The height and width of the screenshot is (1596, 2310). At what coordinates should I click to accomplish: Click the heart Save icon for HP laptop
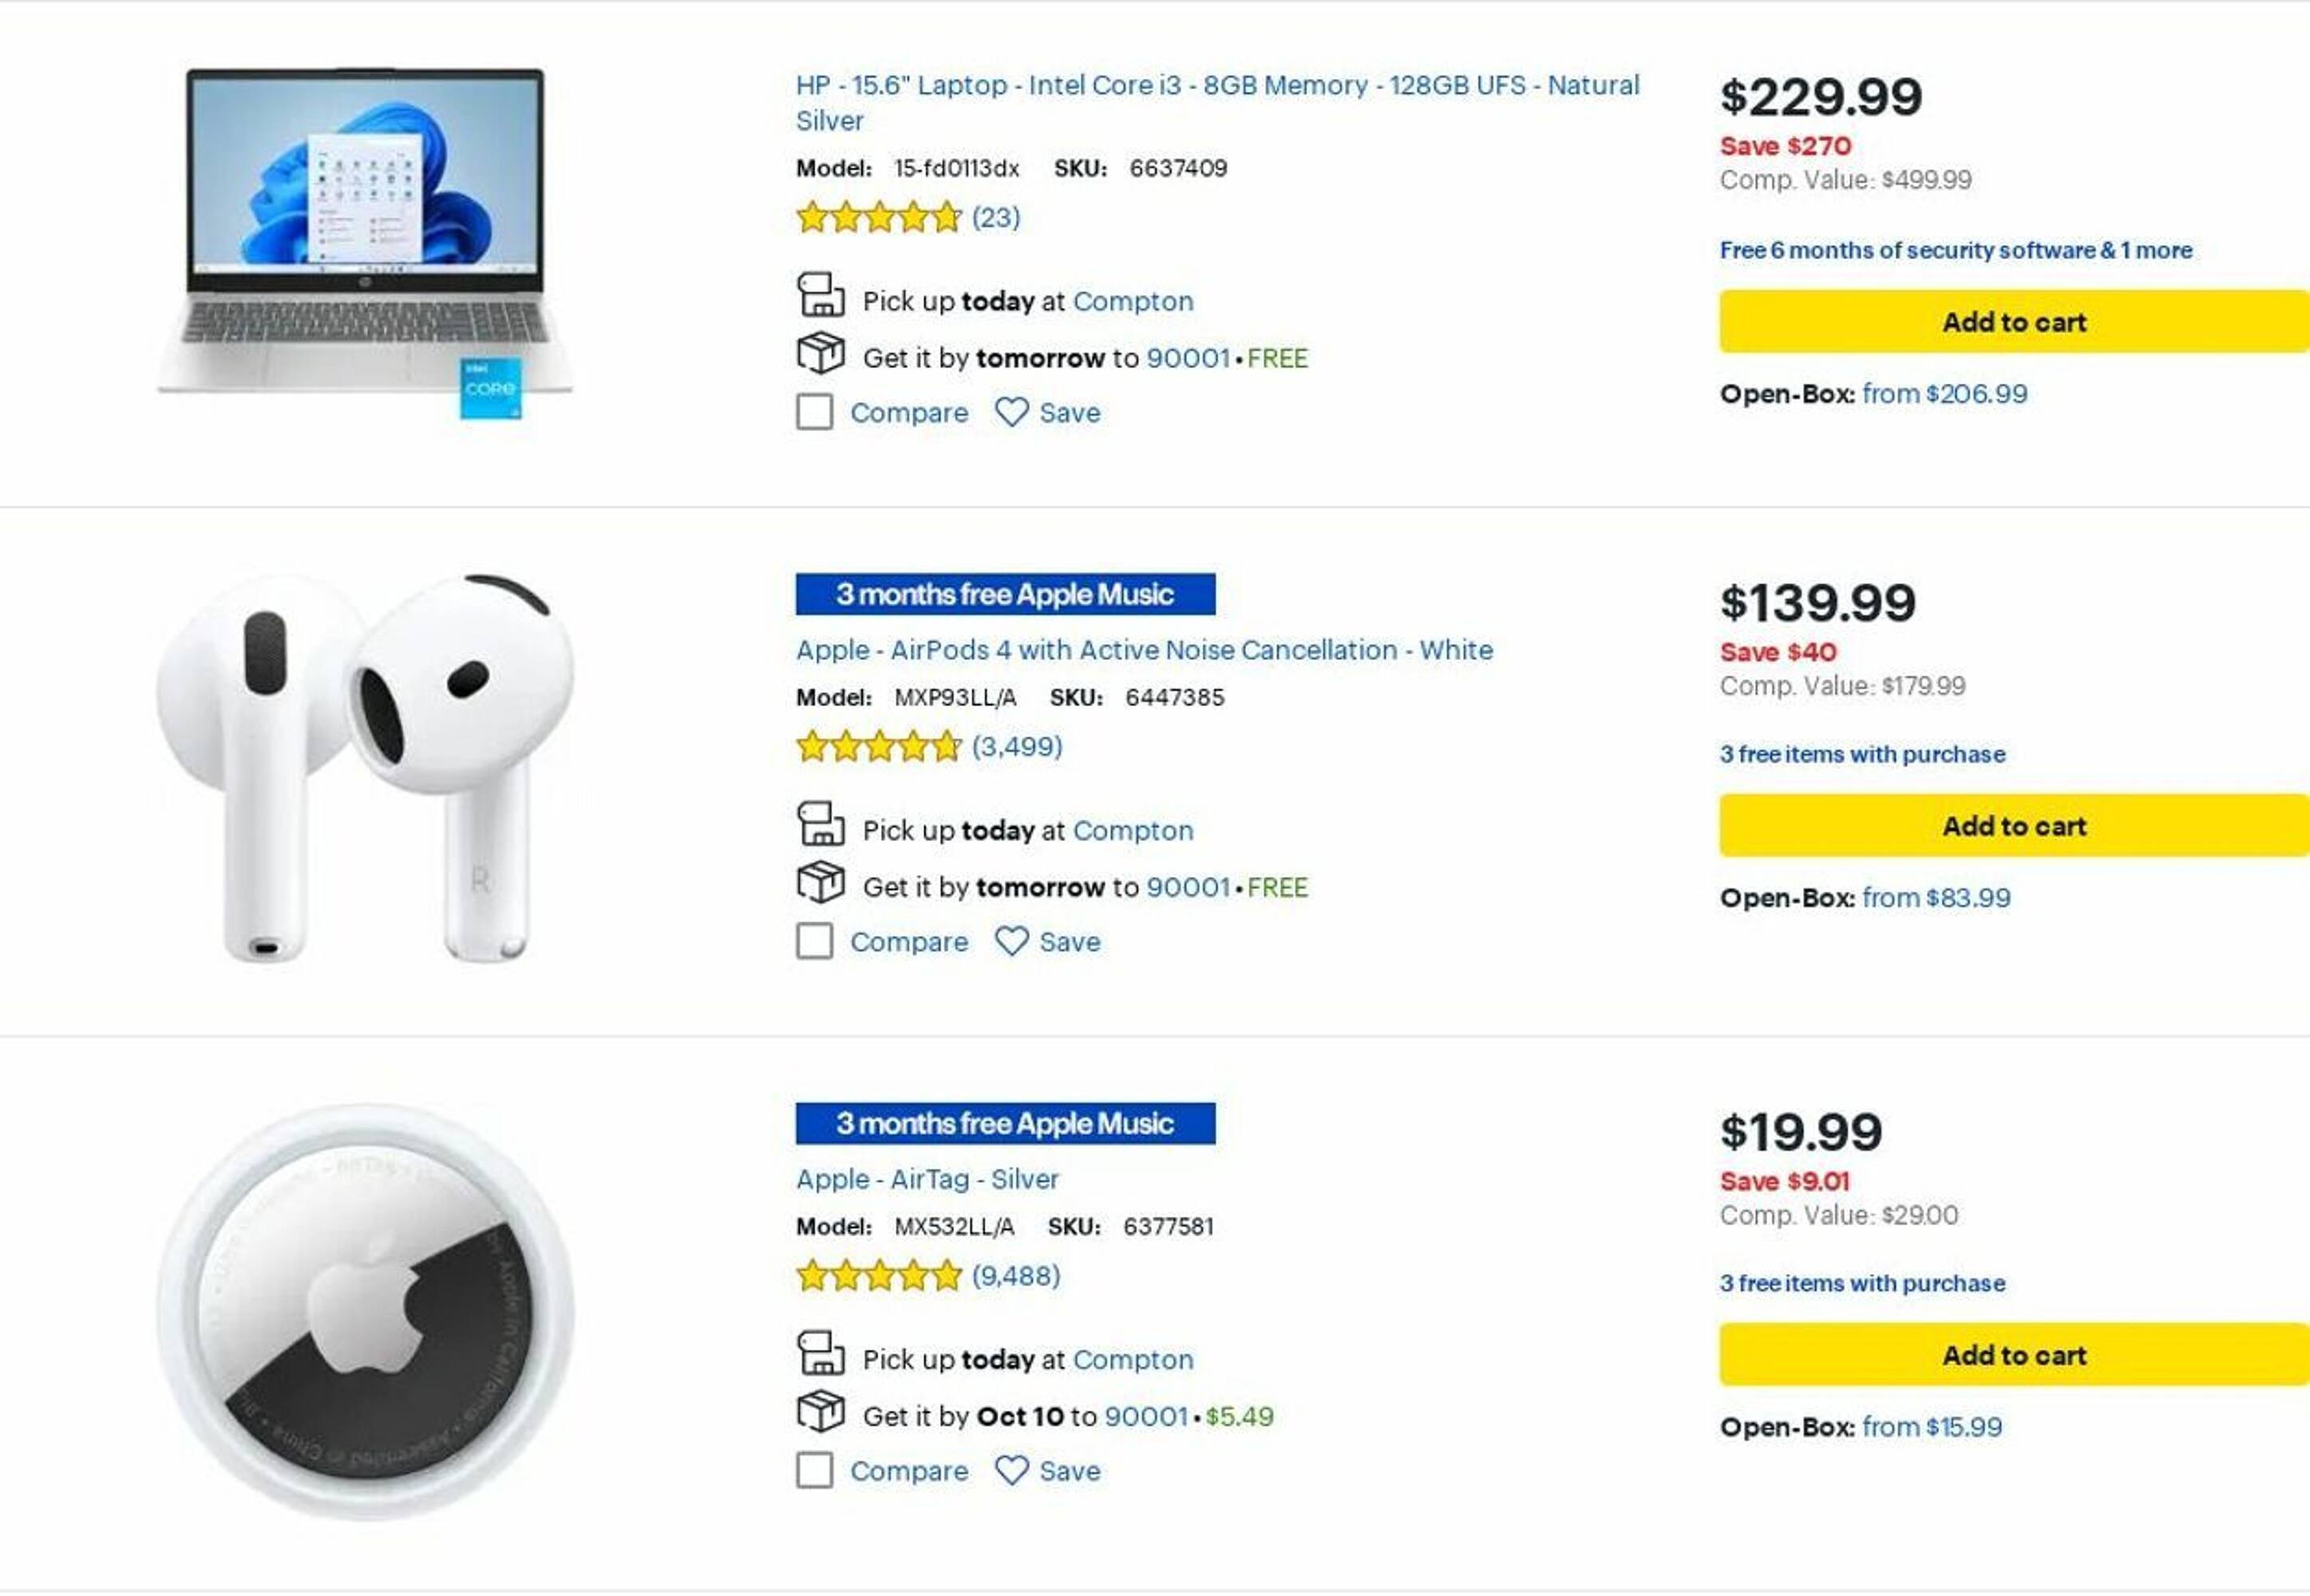click(x=1011, y=412)
